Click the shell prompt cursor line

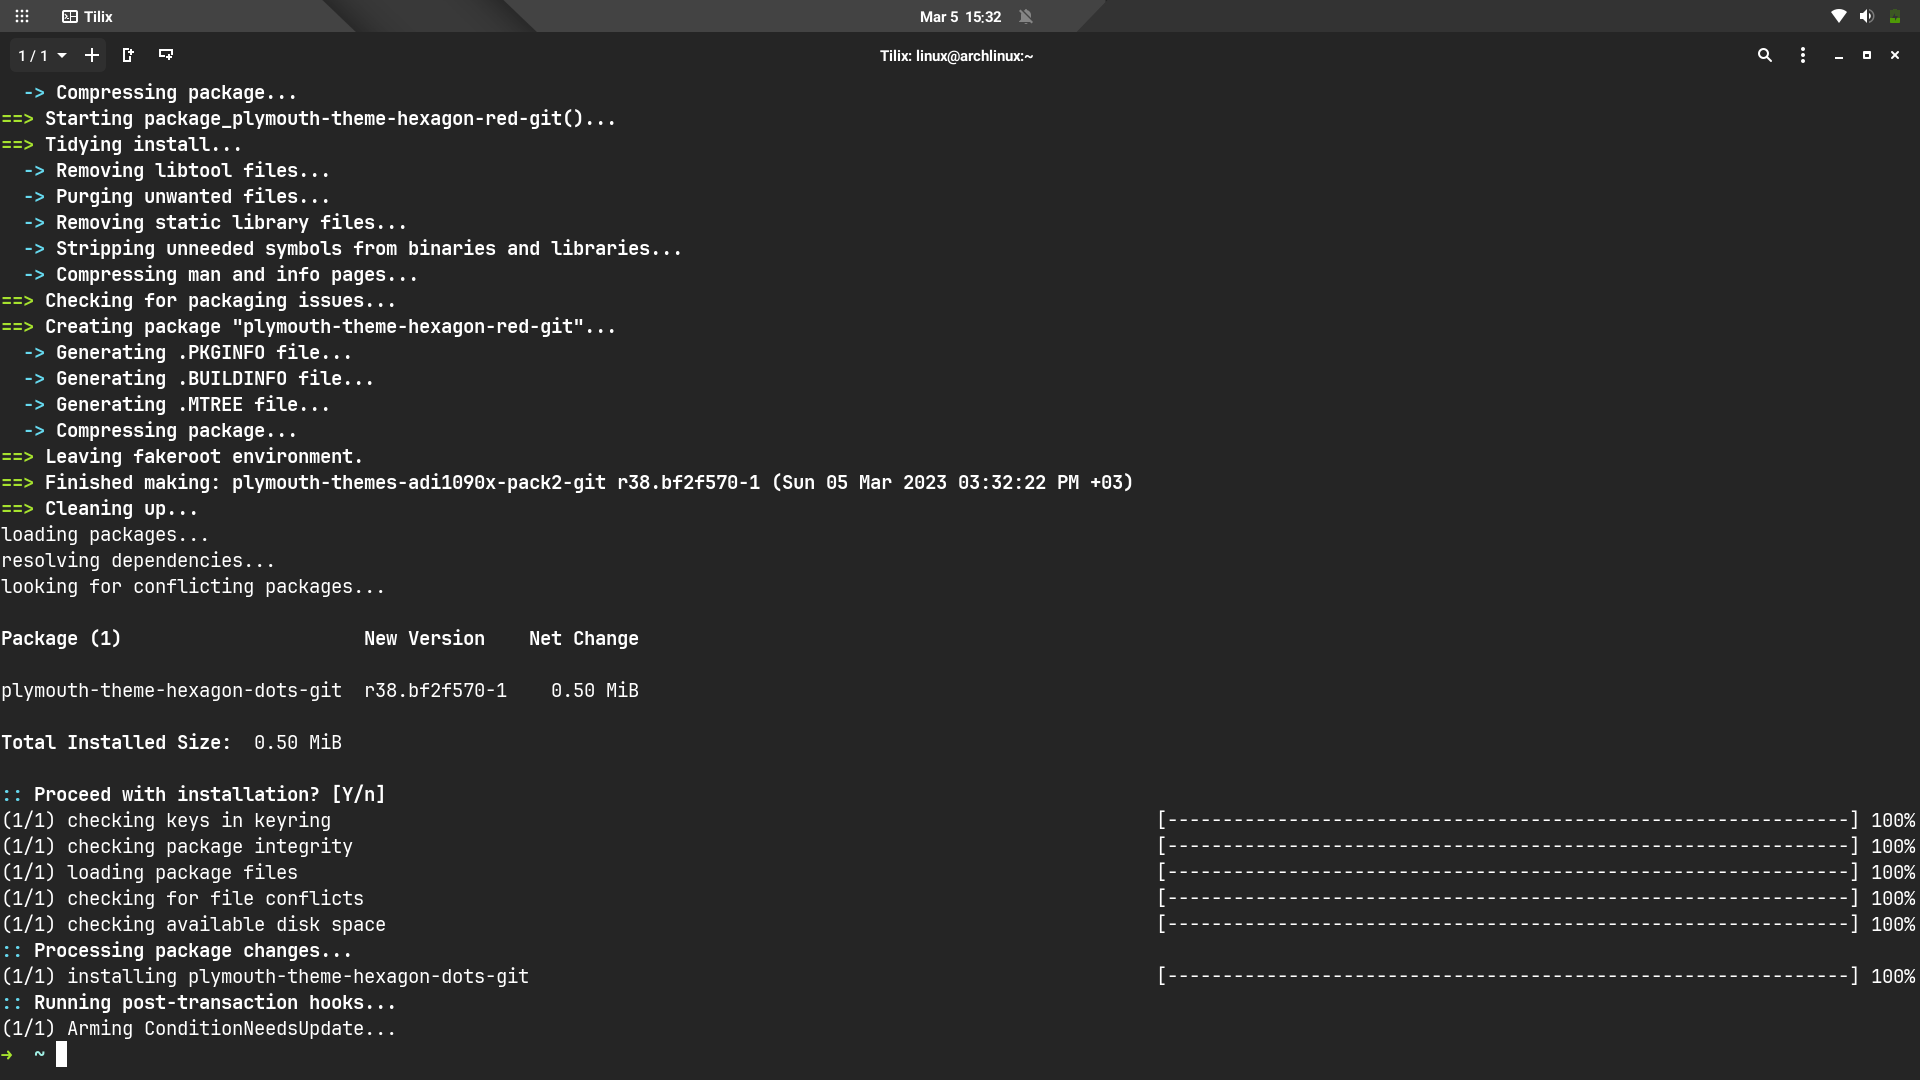pos(60,1054)
